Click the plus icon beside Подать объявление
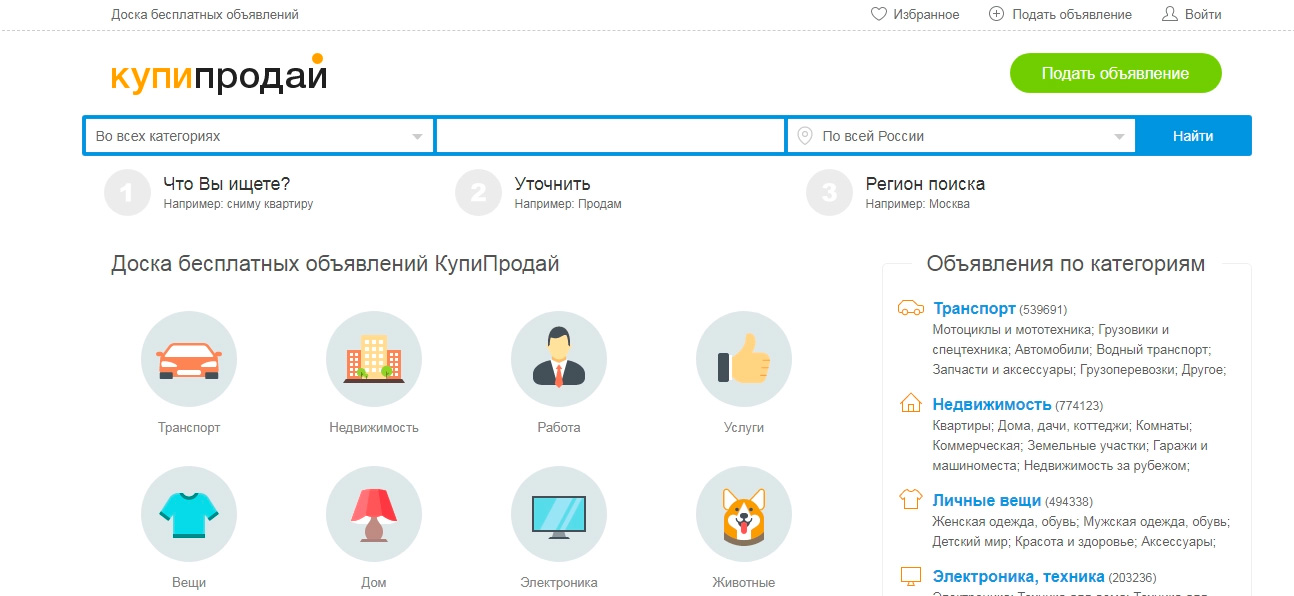The height and width of the screenshot is (596, 1294). click(996, 14)
